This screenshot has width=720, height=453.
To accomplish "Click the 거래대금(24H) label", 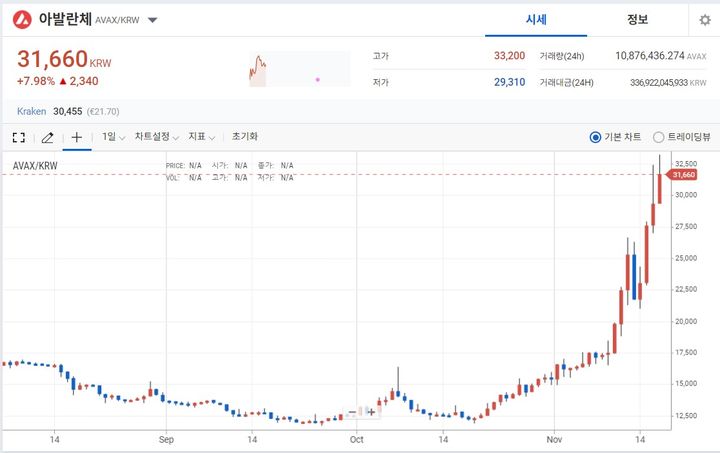I will (566, 83).
